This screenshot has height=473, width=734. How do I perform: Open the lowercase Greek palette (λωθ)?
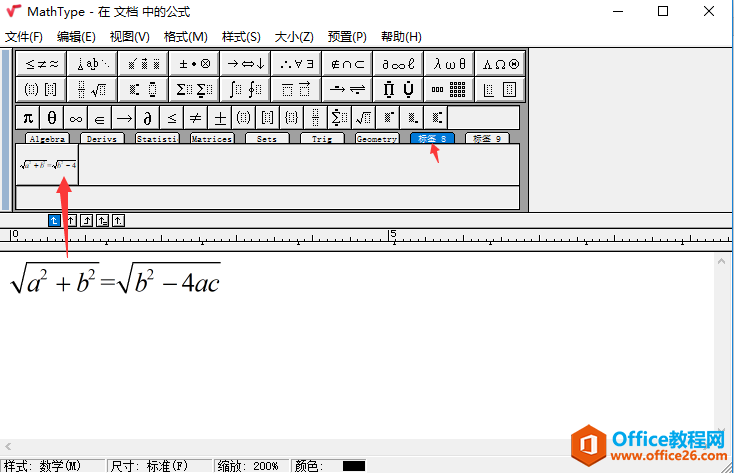point(449,64)
